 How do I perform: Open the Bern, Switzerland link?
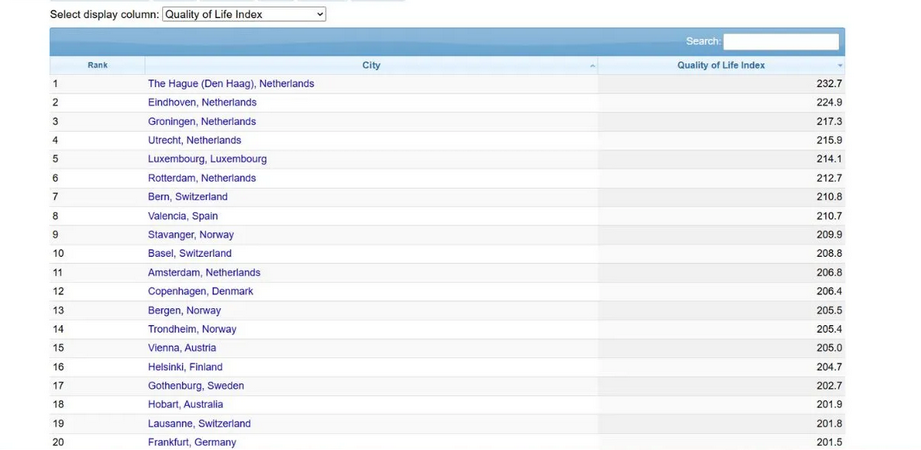click(x=188, y=196)
